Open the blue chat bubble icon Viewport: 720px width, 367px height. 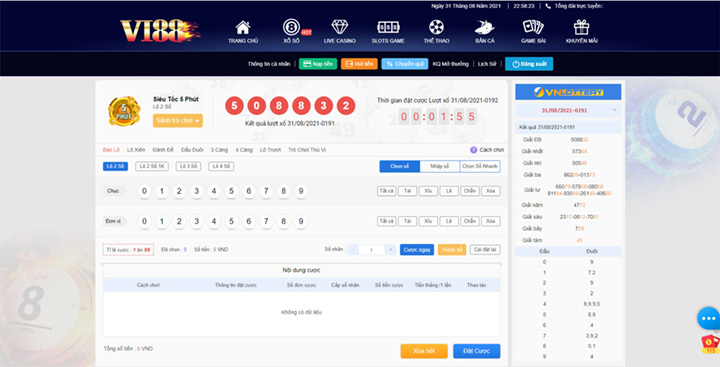tap(708, 318)
